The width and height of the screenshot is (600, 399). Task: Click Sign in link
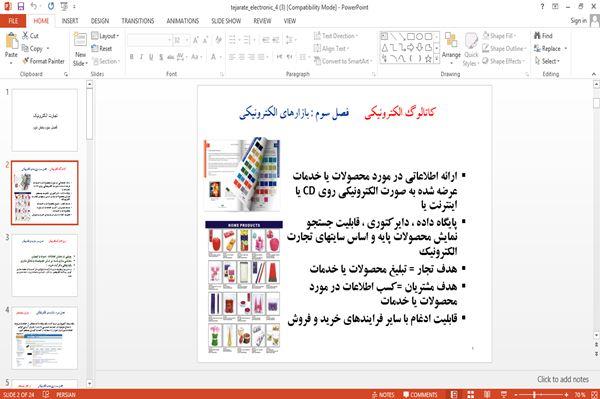point(578,21)
